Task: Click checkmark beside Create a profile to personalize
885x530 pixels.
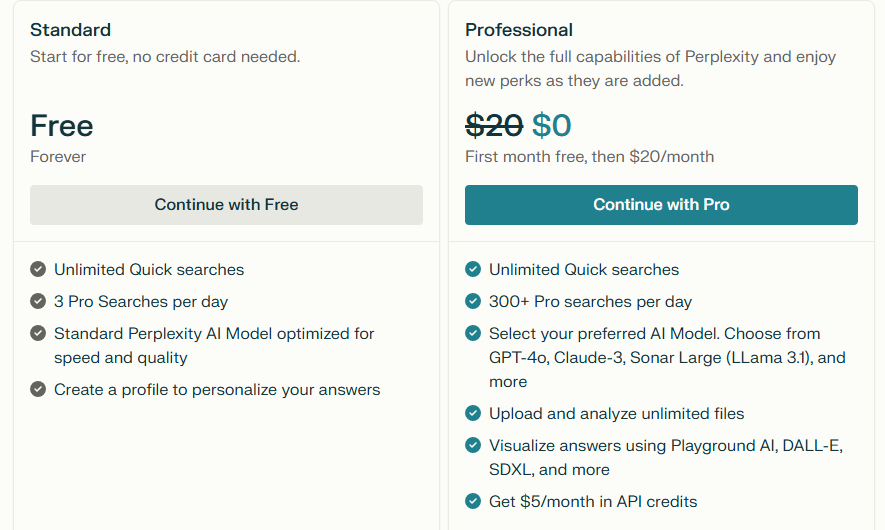Action: (38, 389)
